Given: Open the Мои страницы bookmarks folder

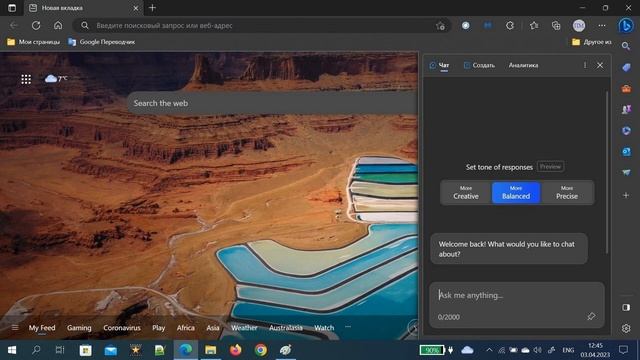Looking at the screenshot, I should (x=33, y=42).
